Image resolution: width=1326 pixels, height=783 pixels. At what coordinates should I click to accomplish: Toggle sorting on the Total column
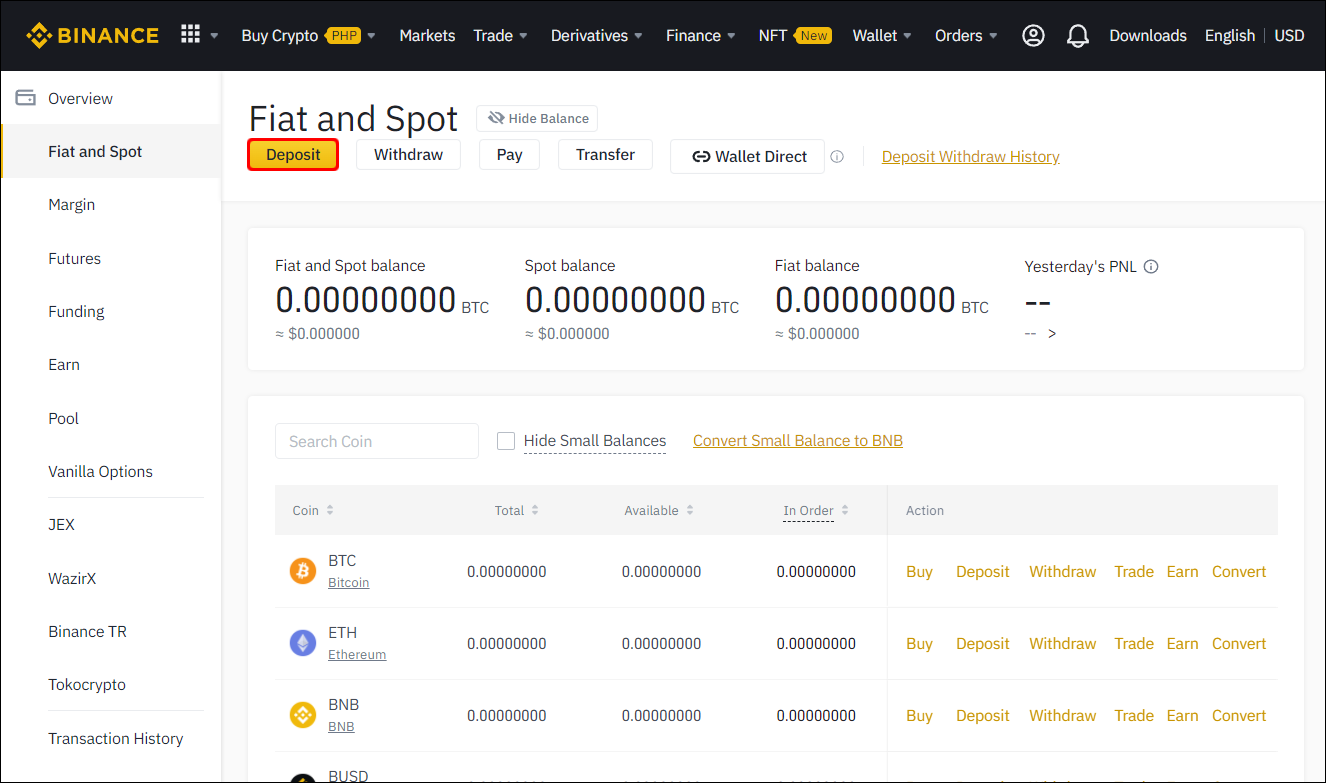(x=534, y=510)
